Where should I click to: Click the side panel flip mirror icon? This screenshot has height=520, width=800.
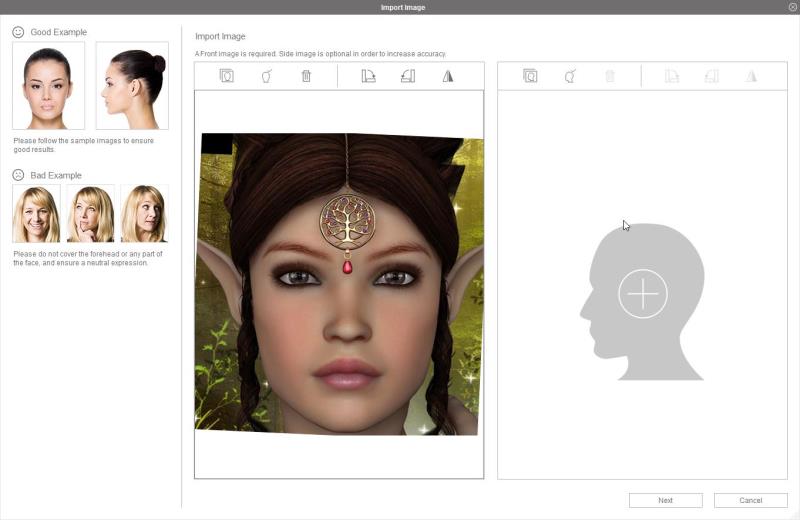(751, 76)
